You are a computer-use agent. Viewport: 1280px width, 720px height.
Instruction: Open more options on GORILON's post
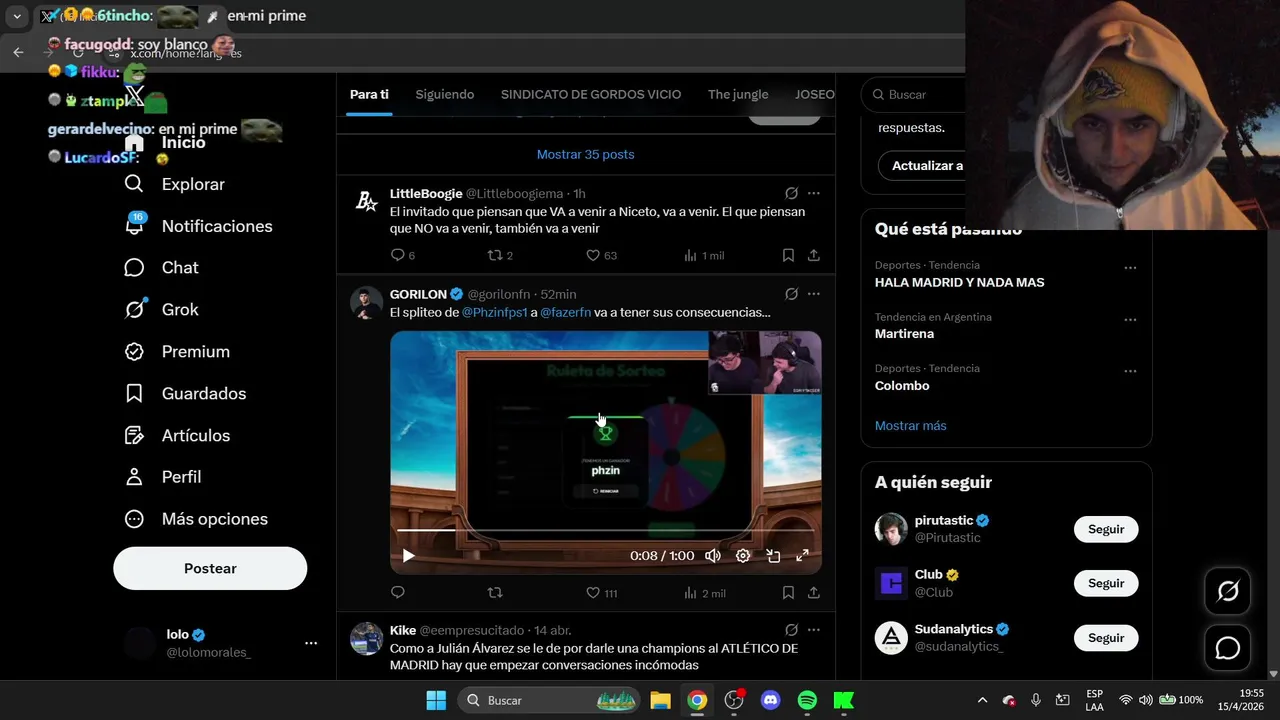pos(814,294)
